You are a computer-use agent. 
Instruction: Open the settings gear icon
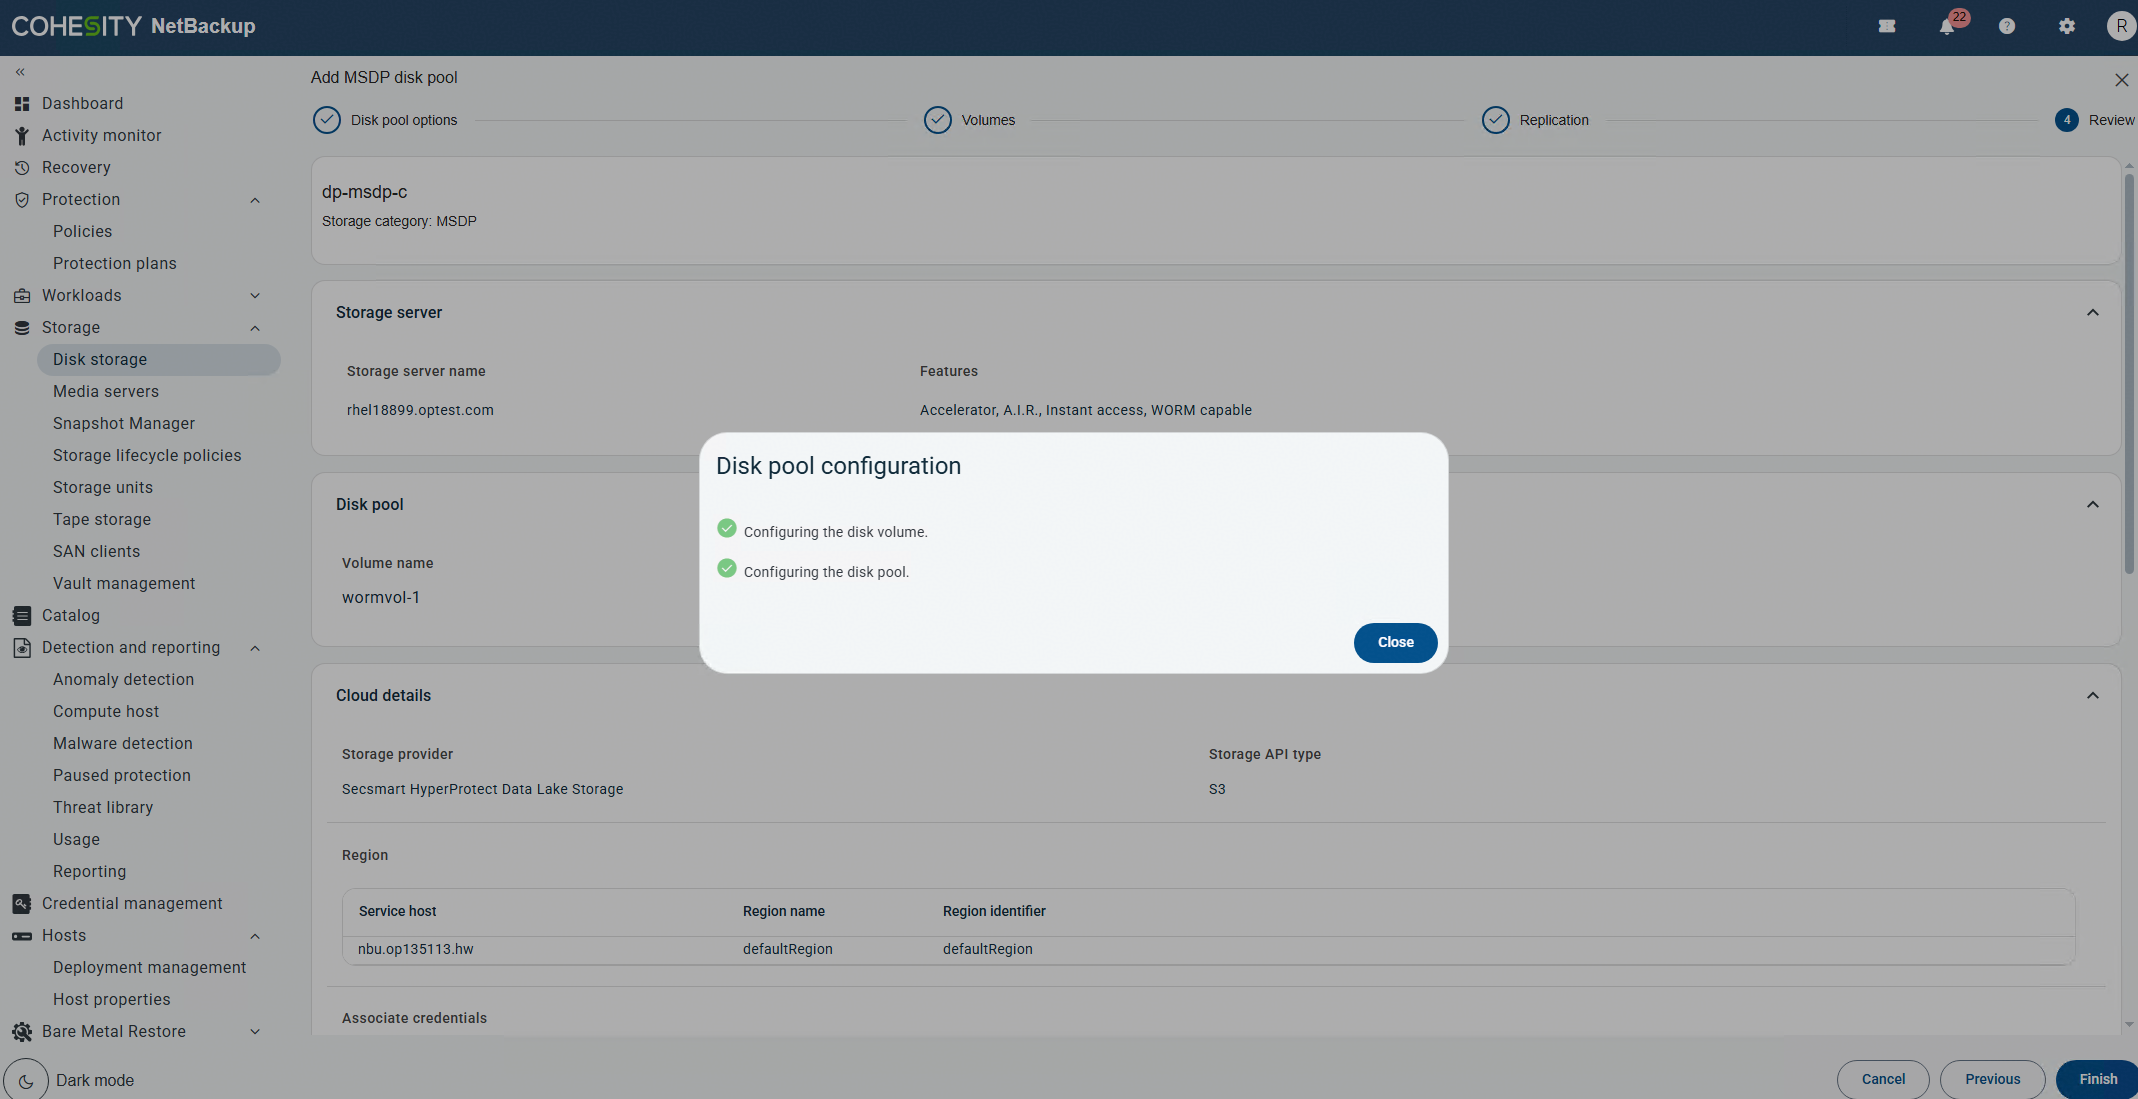[2067, 27]
